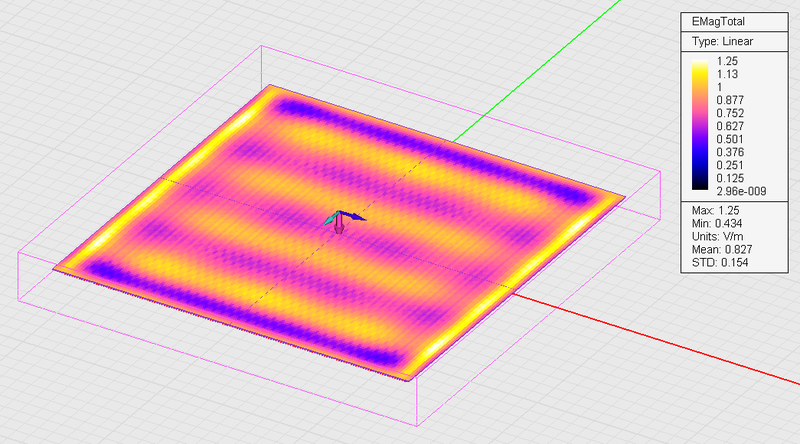
Task: Click the 0.251 scale value
Action: tap(730, 165)
